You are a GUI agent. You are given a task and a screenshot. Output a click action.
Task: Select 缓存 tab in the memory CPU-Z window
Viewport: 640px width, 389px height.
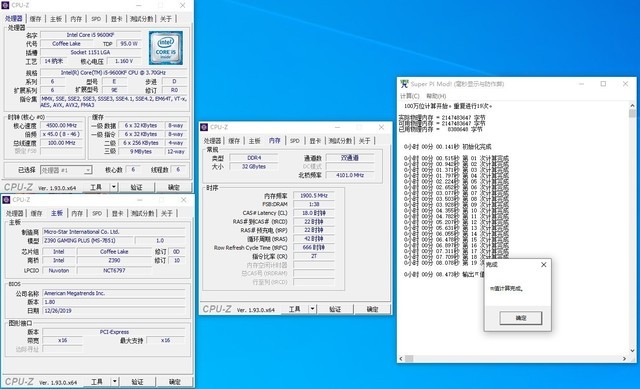[x=234, y=141]
